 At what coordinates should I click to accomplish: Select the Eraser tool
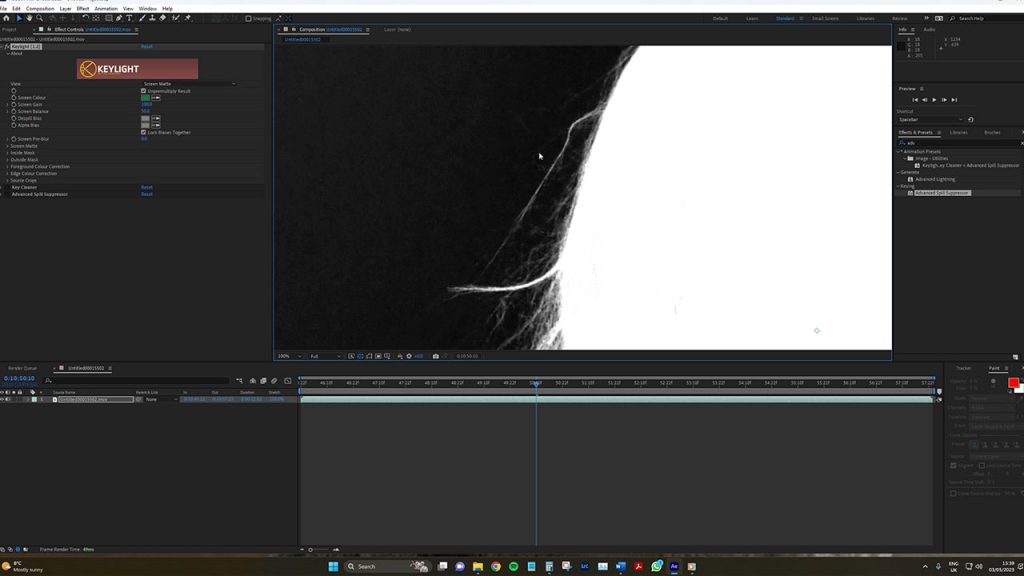[x=163, y=18]
